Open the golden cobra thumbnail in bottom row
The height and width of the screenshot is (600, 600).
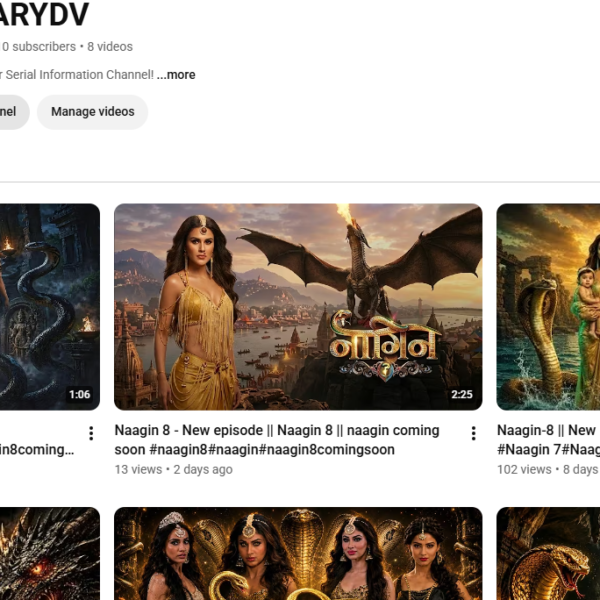tap(548, 554)
